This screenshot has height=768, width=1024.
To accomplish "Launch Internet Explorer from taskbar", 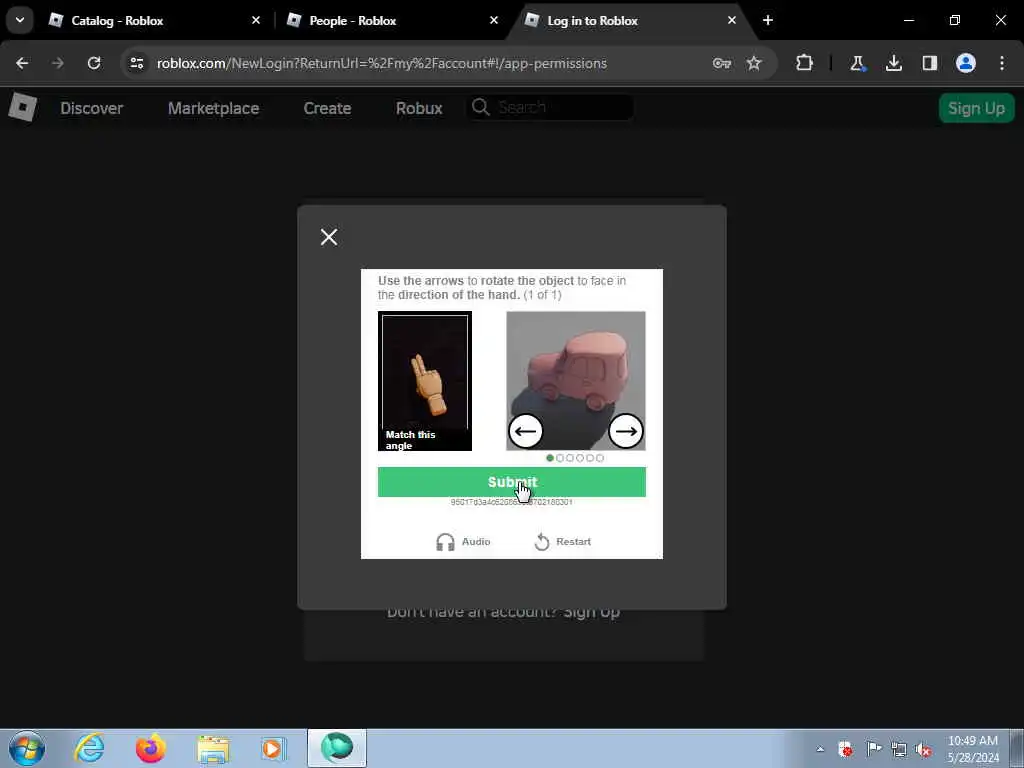I will (x=89, y=748).
